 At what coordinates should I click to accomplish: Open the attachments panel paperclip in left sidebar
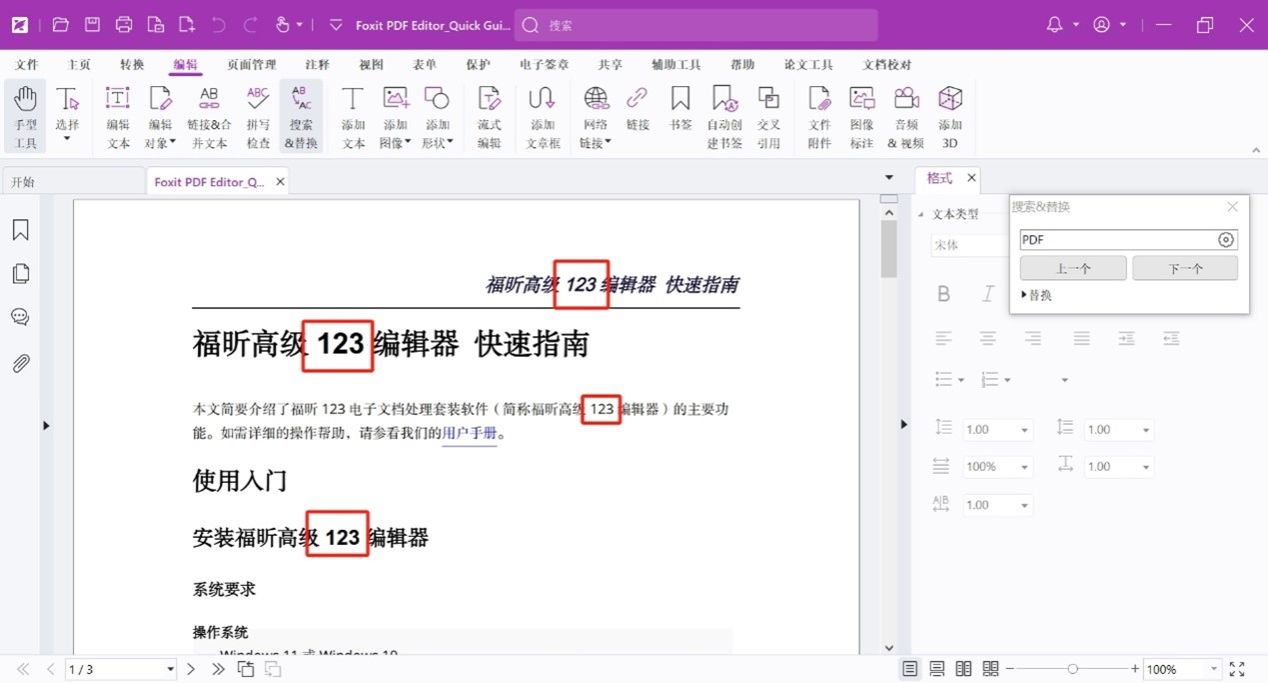(x=20, y=363)
